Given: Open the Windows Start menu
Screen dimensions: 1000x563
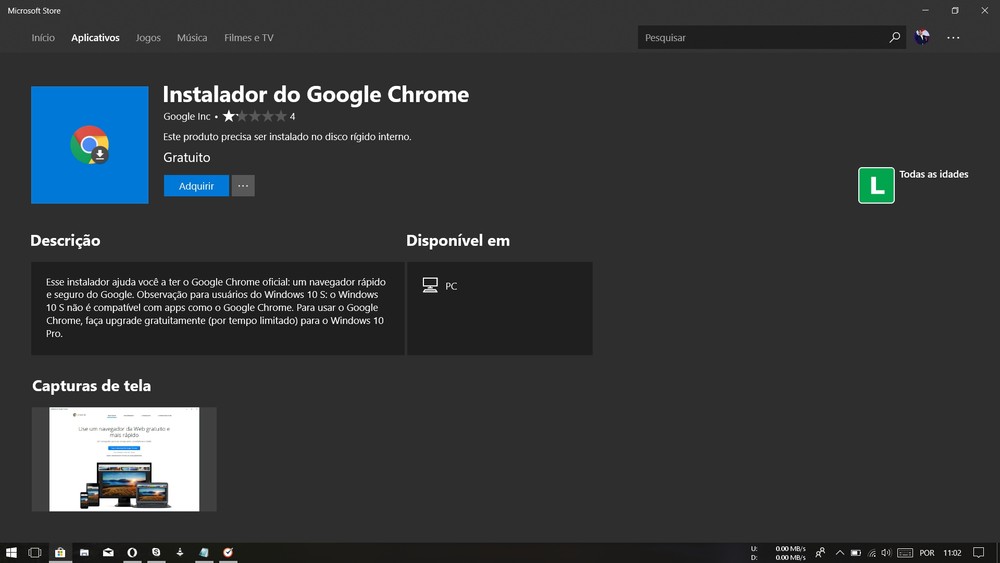Looking at the screenshot, I should 11,552.
